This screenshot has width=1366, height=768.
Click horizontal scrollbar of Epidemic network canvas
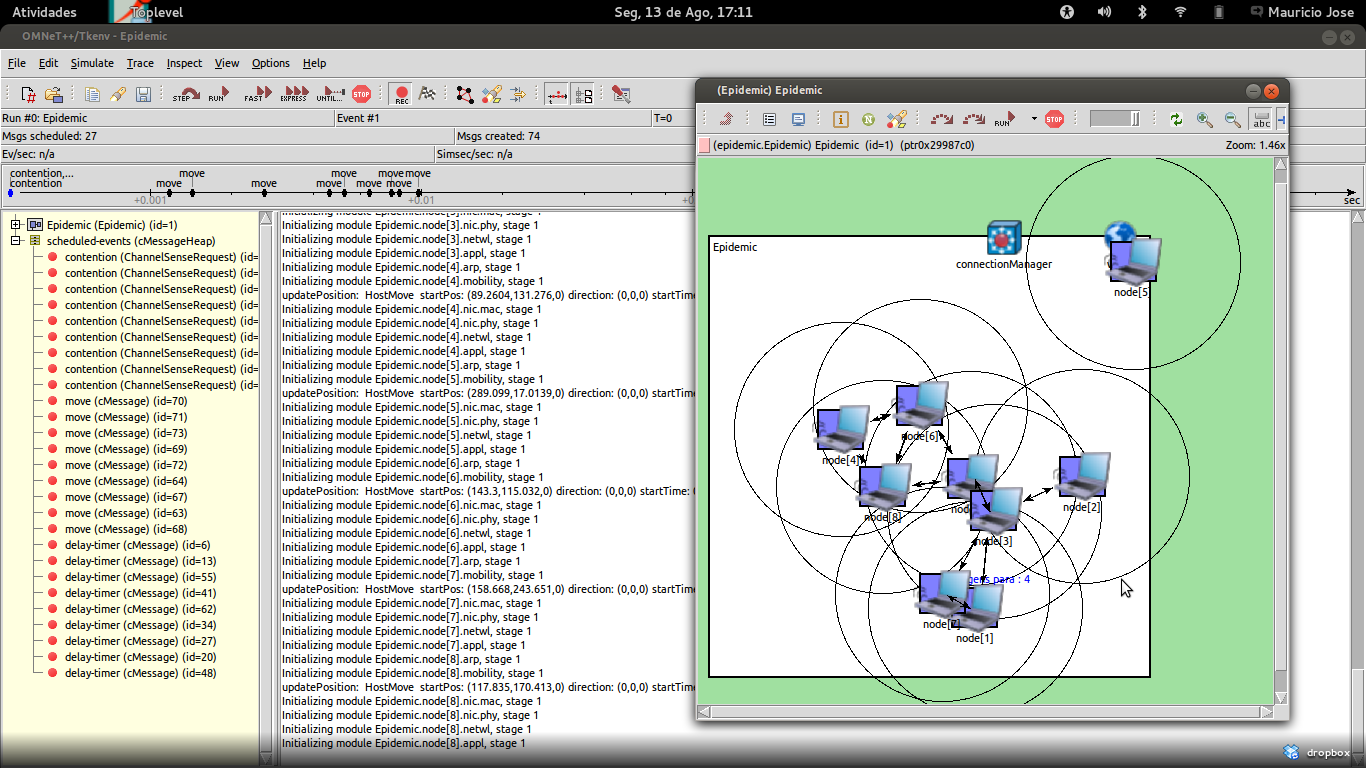pyautogui.click(x=985, y=711)
